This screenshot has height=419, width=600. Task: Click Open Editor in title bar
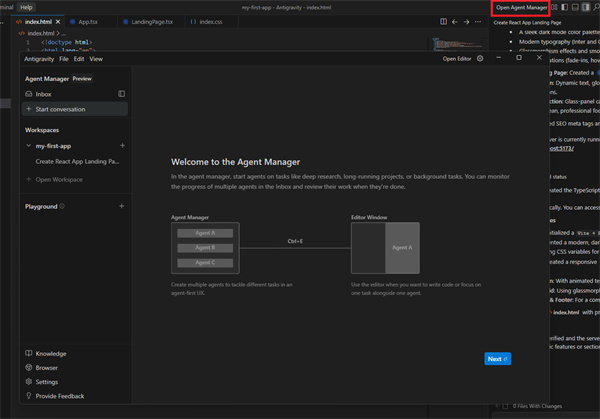(457, 59)
